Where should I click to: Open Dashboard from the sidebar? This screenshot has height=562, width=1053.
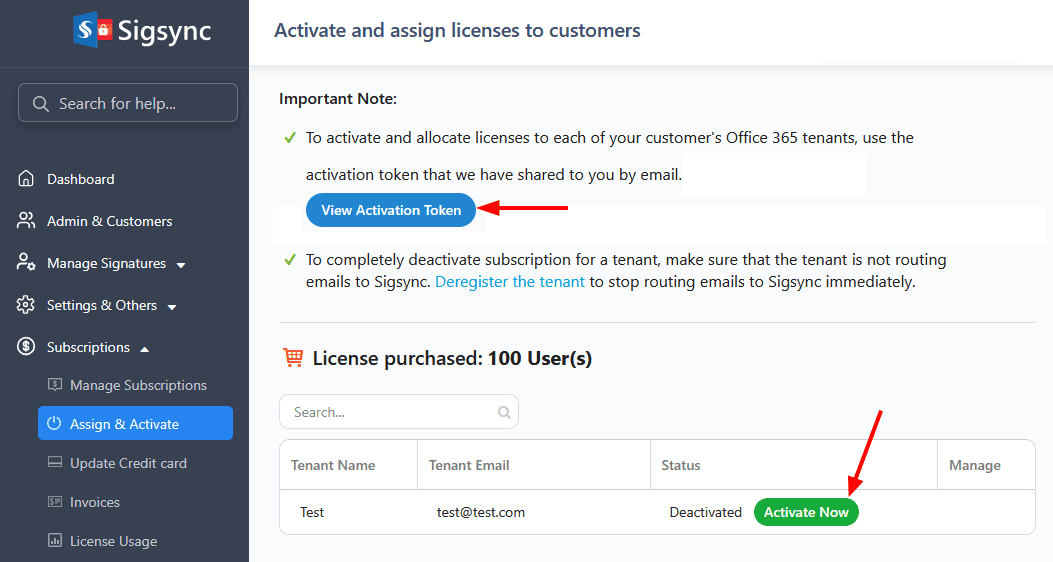coord(81,179)
